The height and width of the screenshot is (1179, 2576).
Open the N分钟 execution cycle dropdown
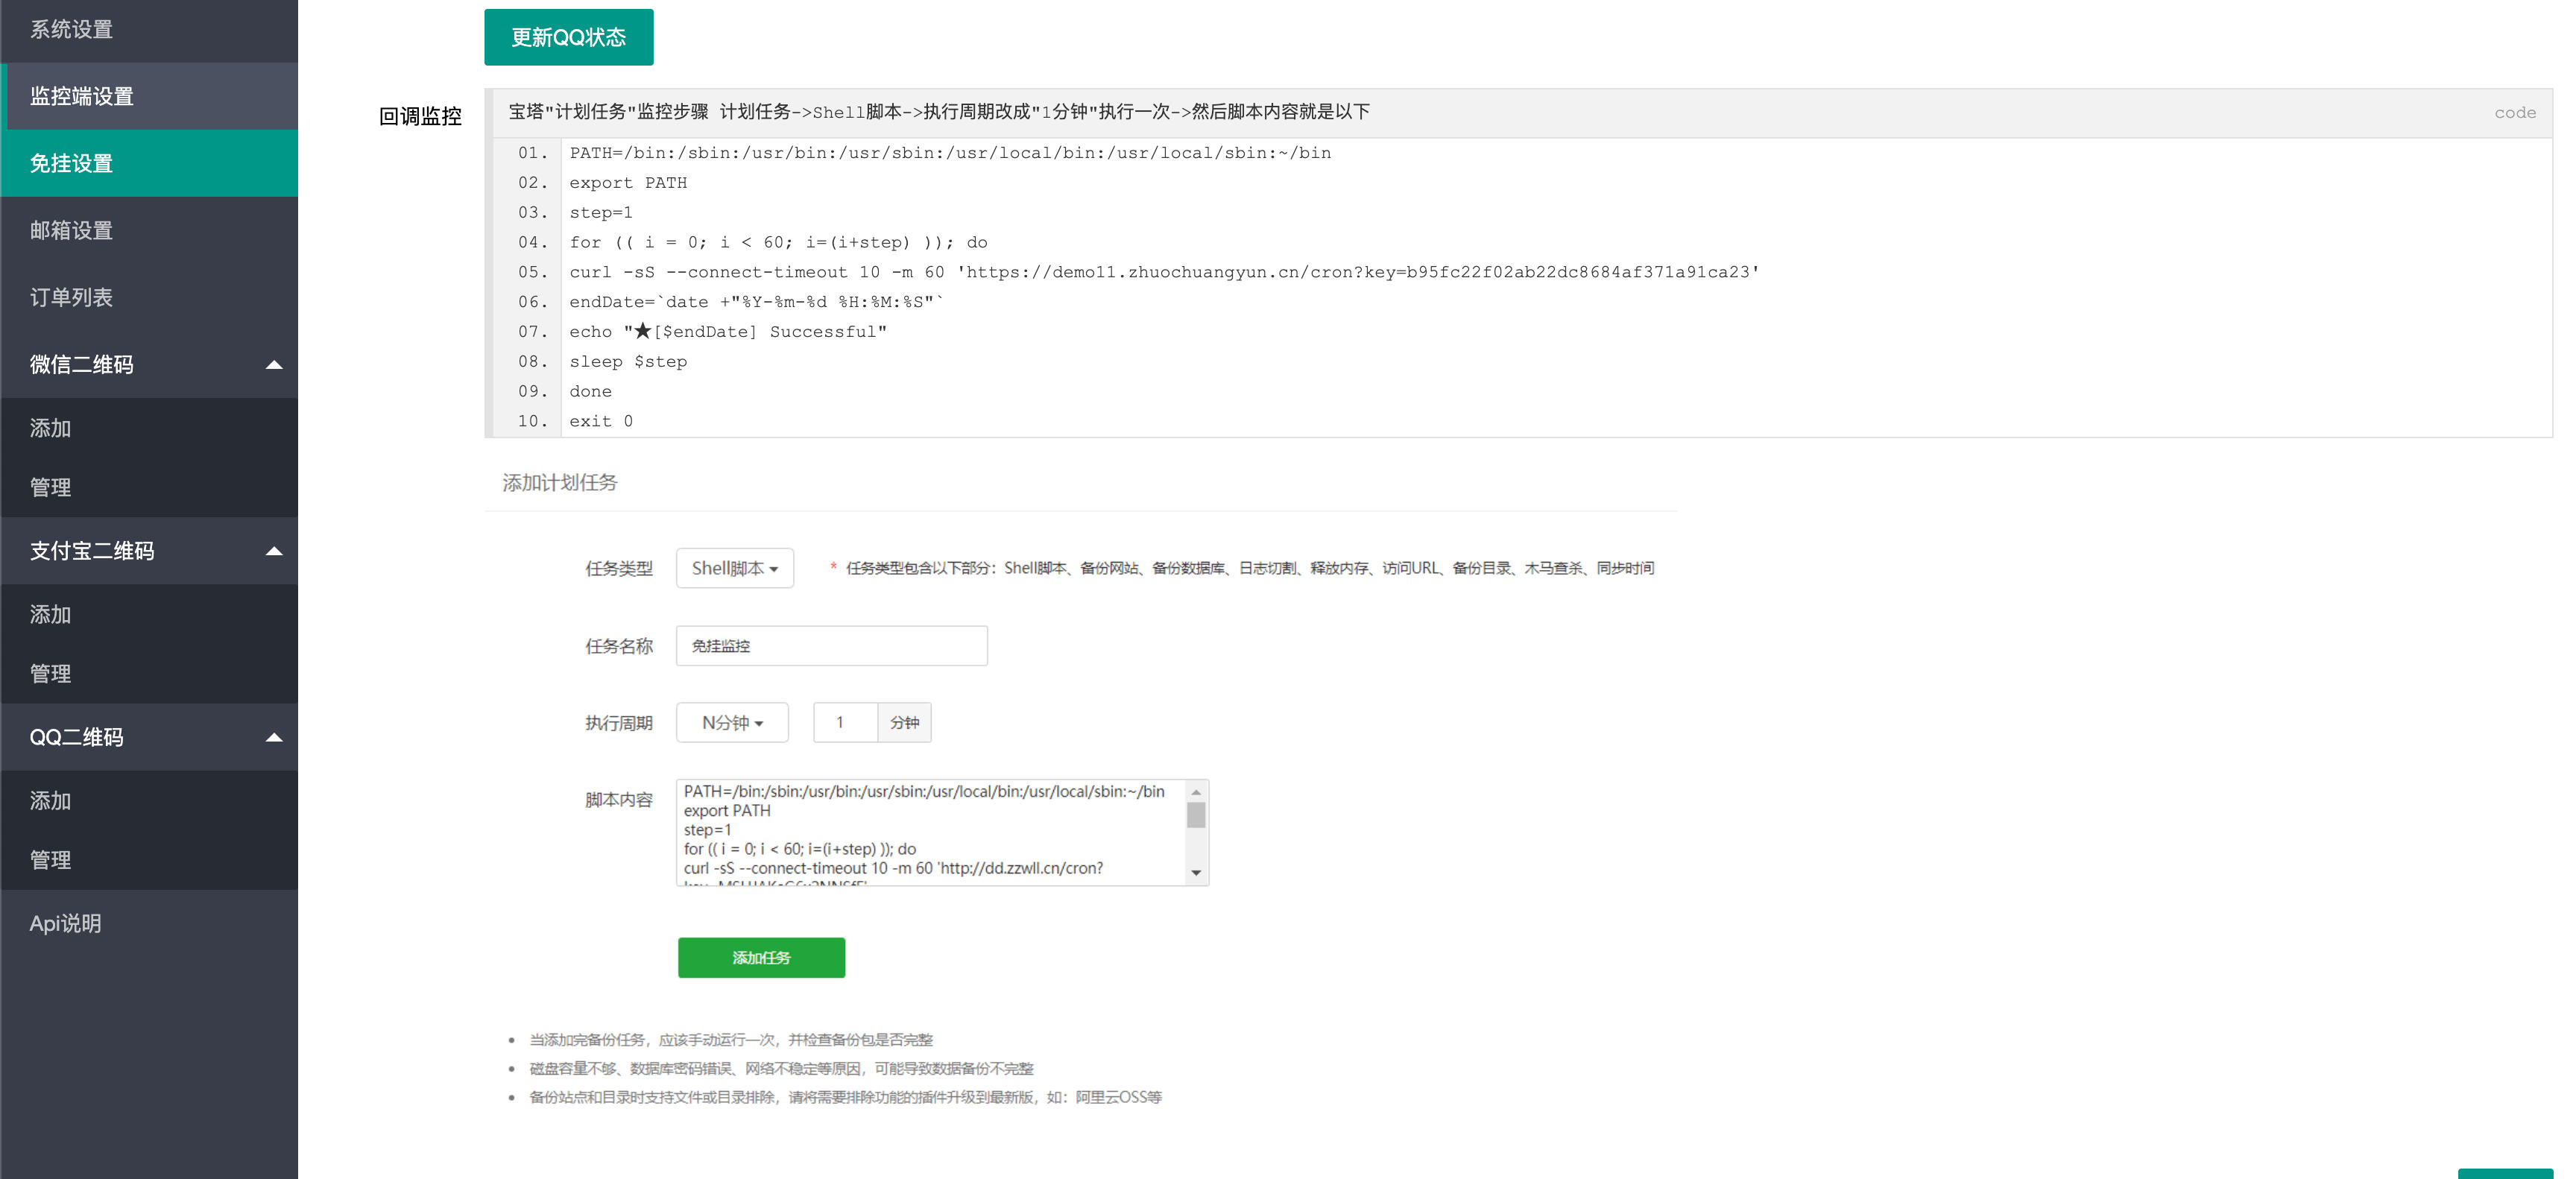(x=732, y=722)
